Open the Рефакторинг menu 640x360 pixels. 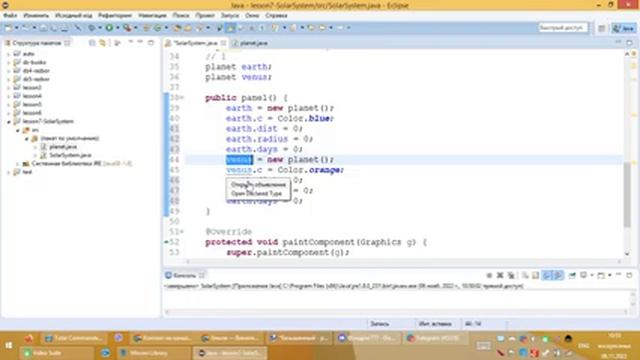(115, 16)
